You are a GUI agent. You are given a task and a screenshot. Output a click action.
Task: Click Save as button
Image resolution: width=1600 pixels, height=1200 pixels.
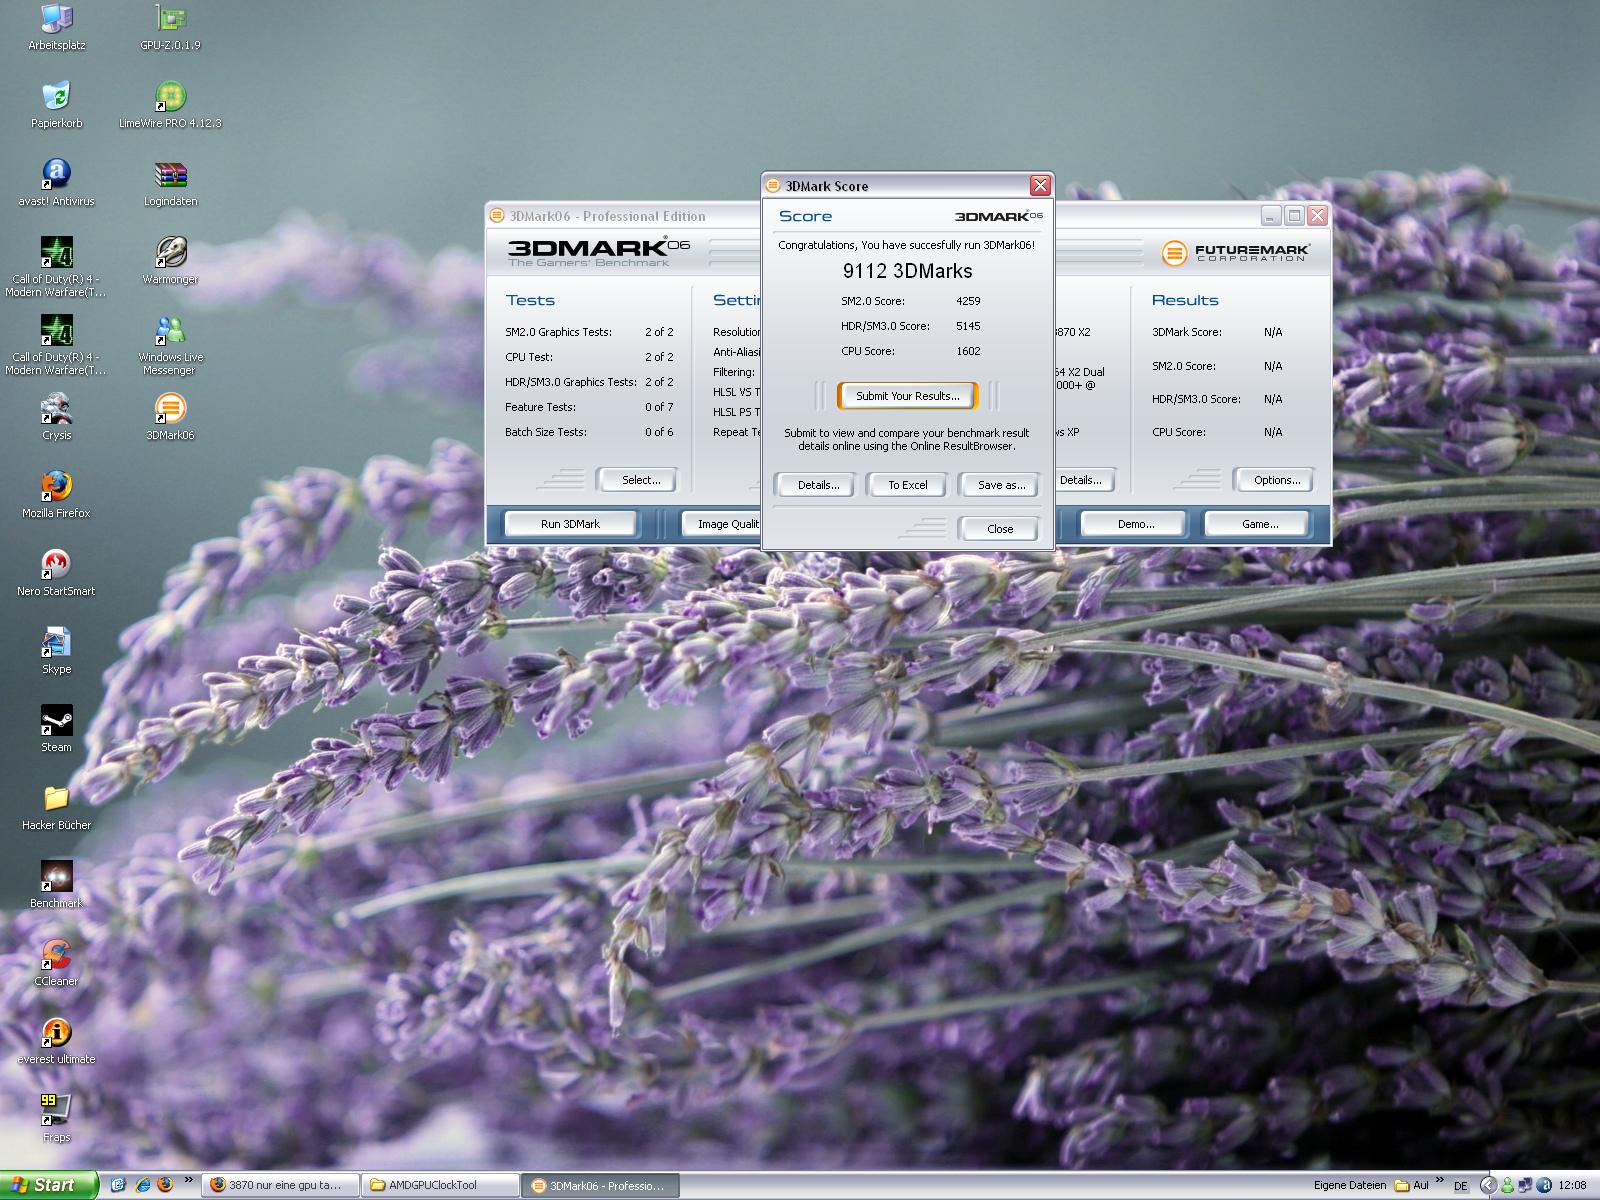coord(1000,485)
